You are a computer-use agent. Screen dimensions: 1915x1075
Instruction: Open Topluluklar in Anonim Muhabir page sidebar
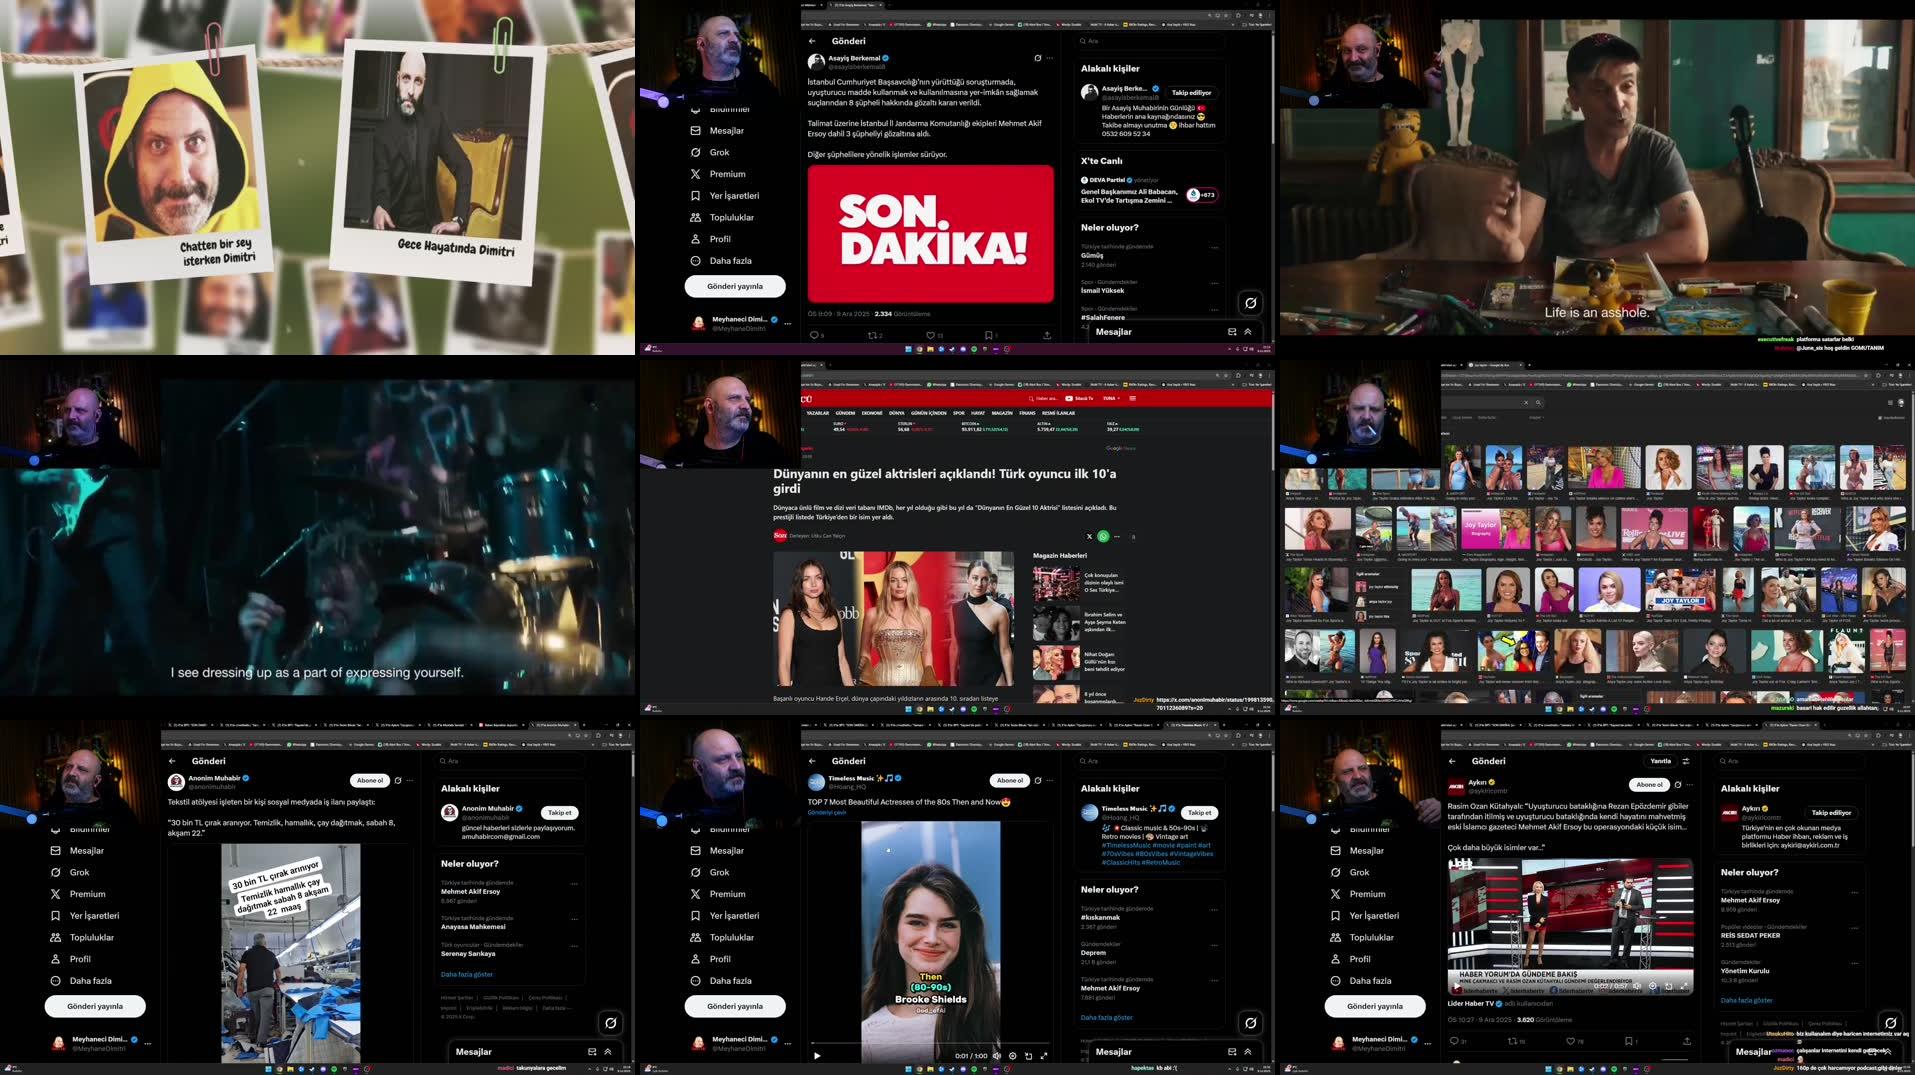92,937
